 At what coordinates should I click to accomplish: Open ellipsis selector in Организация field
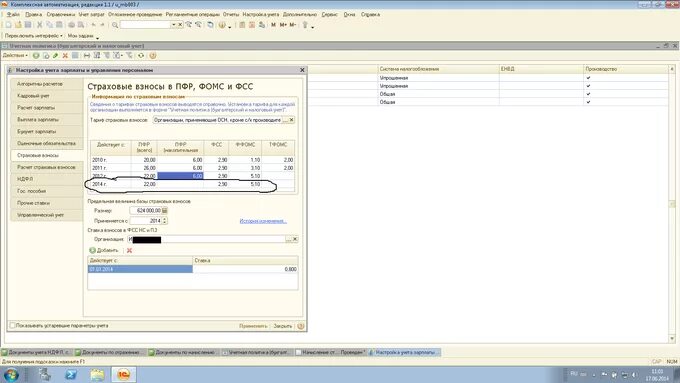pos(289,239)
